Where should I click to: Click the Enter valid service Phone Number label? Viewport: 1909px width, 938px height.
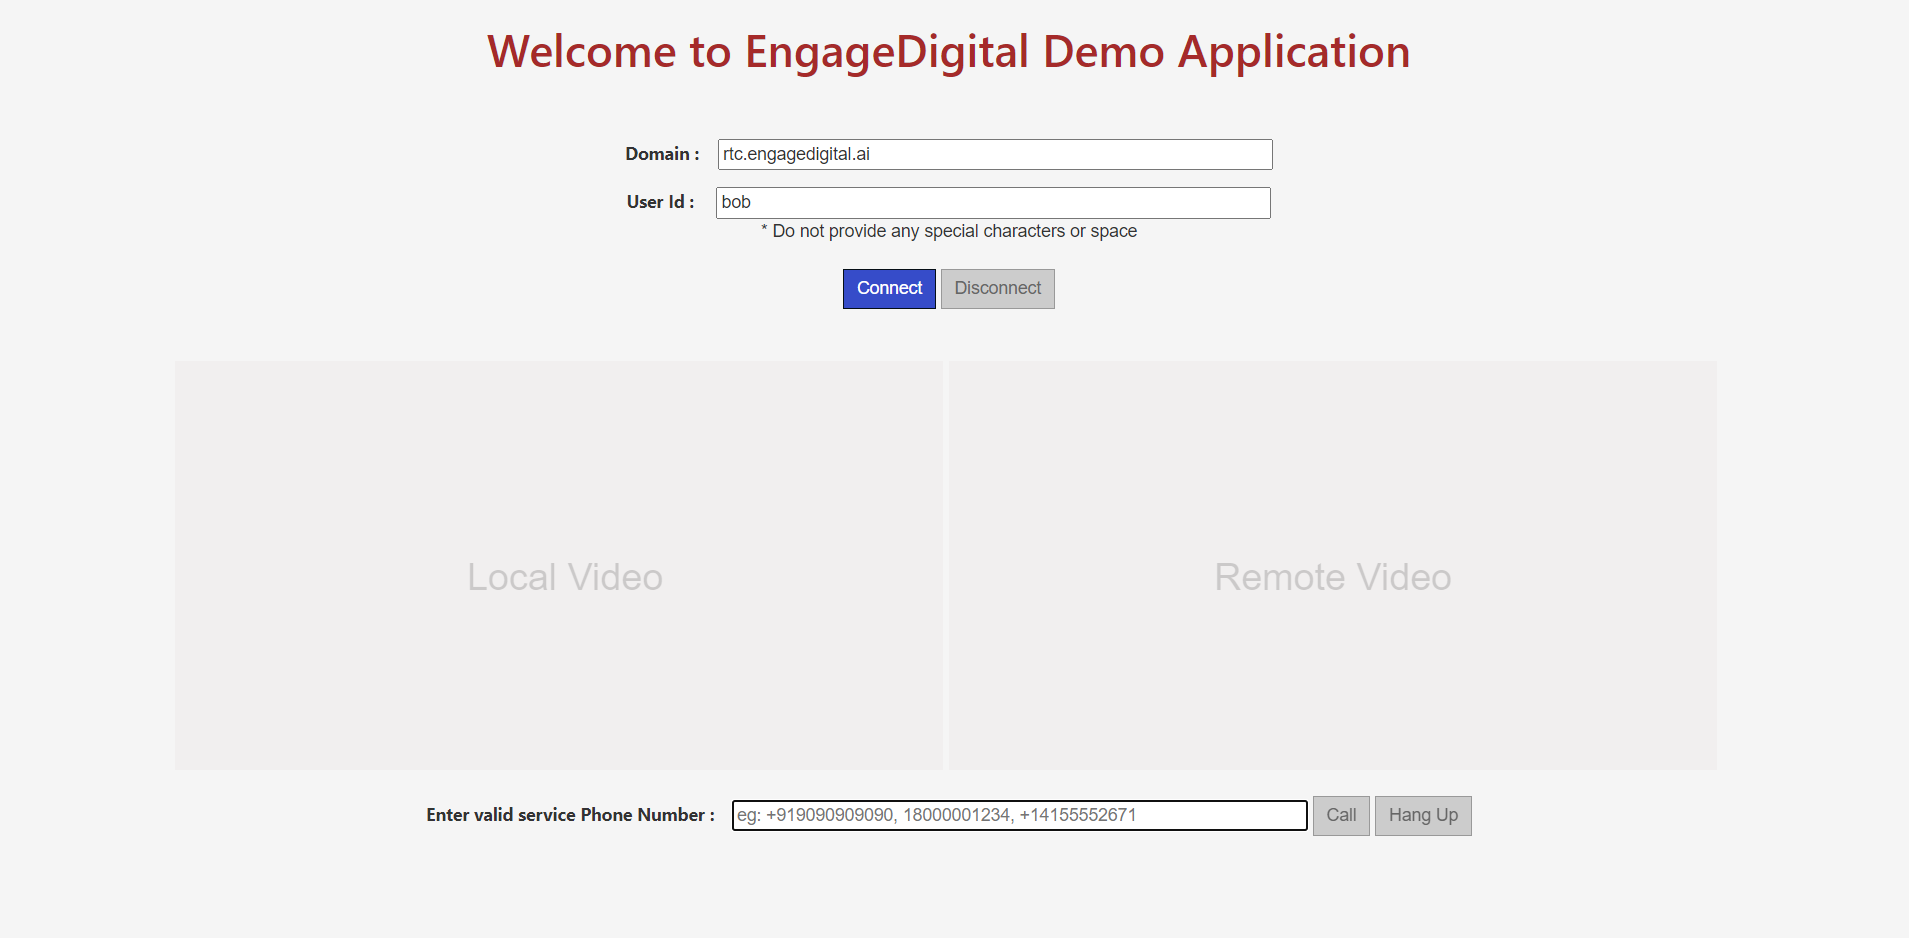[569, 815]
